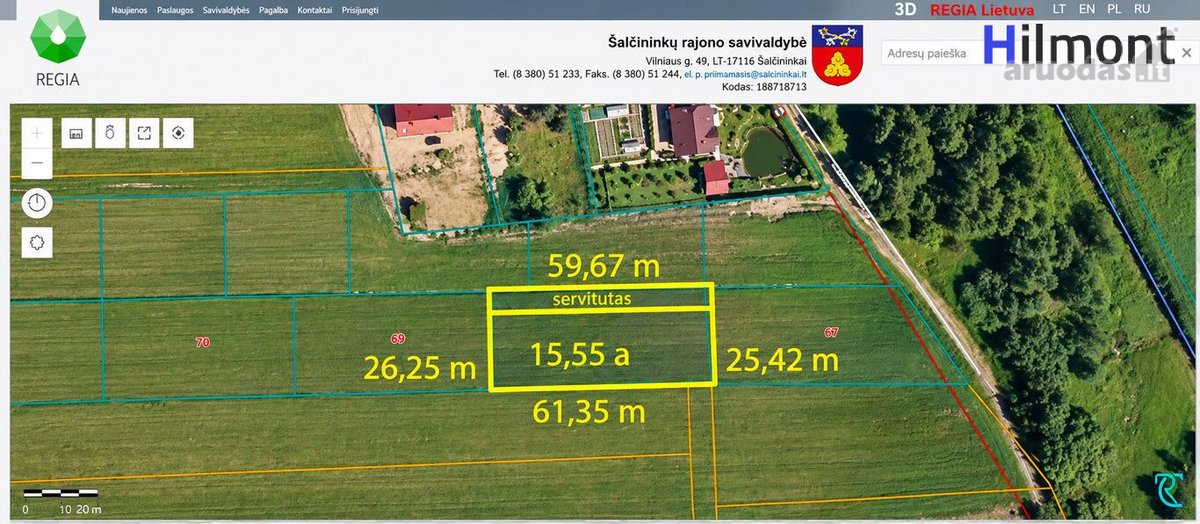Screen dimensions: 1200x524
Task: Click the Šalčininkai municipality coat of arms
Action: pos(838,56)
